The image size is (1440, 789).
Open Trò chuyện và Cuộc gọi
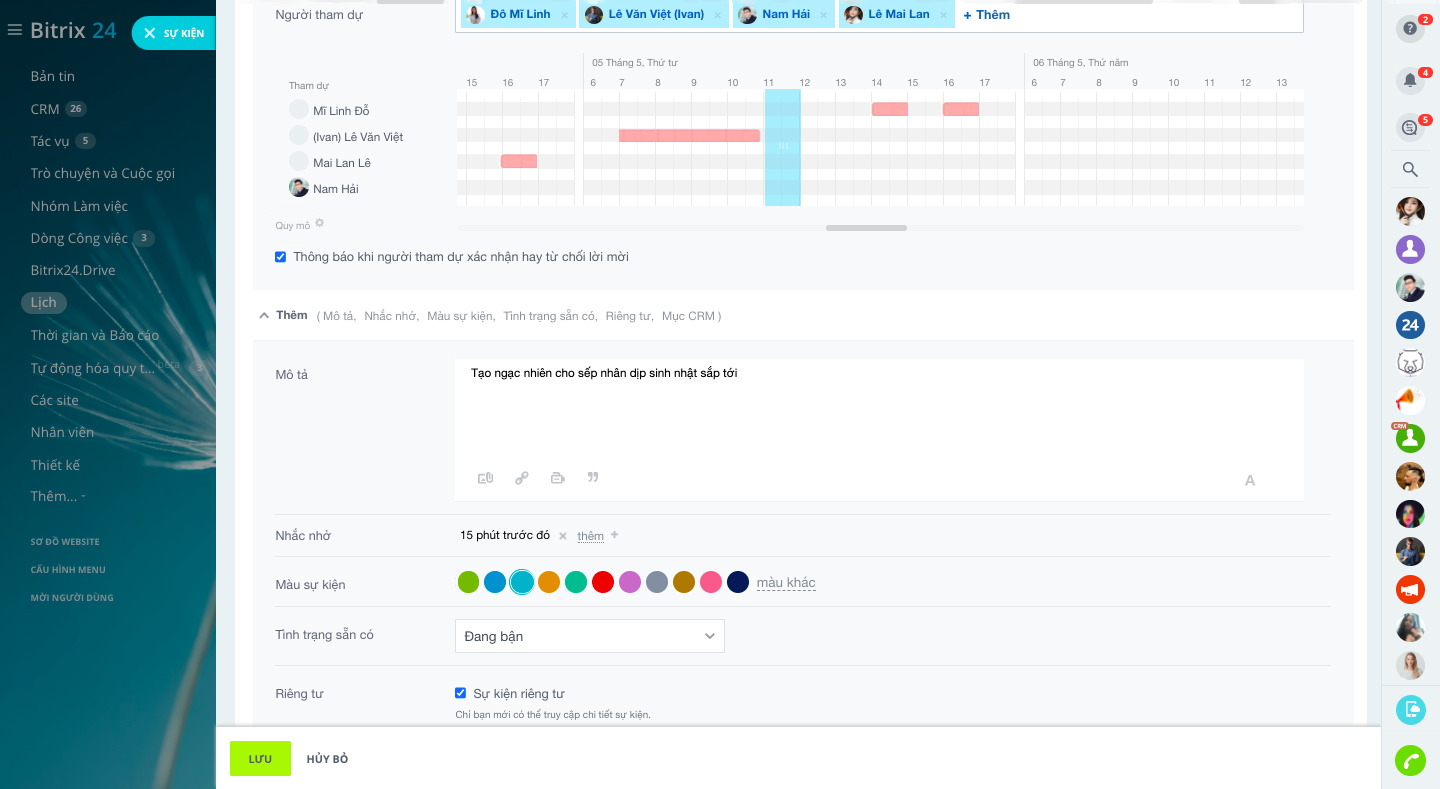103,173
